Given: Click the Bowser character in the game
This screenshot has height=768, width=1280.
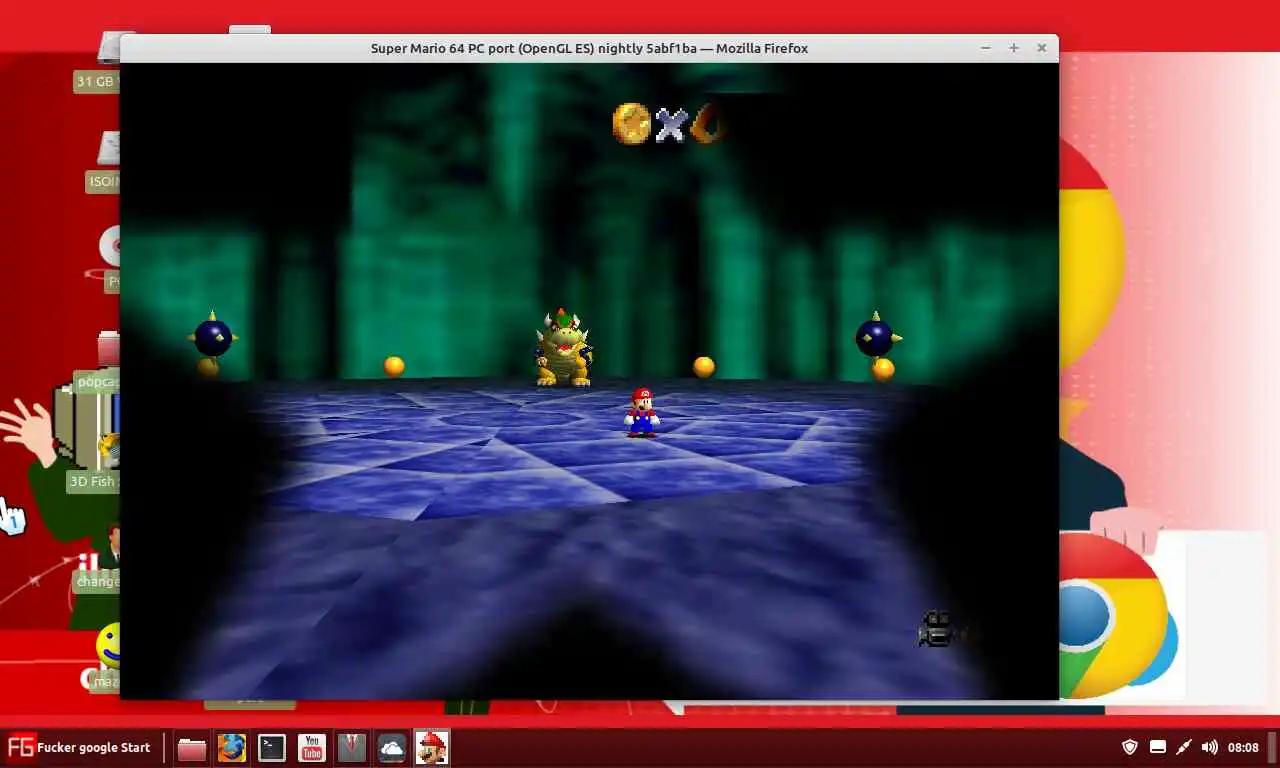Looking at the screenshot, I should pyautogui.click(x=564, y=348).
